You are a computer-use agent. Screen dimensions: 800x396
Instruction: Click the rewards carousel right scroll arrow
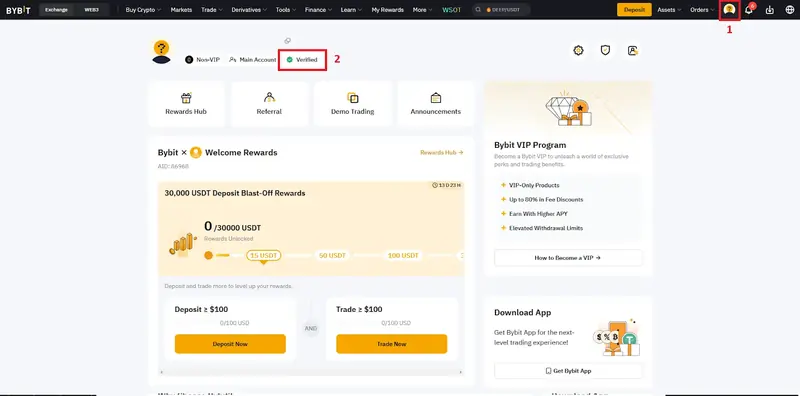[461, 372]
